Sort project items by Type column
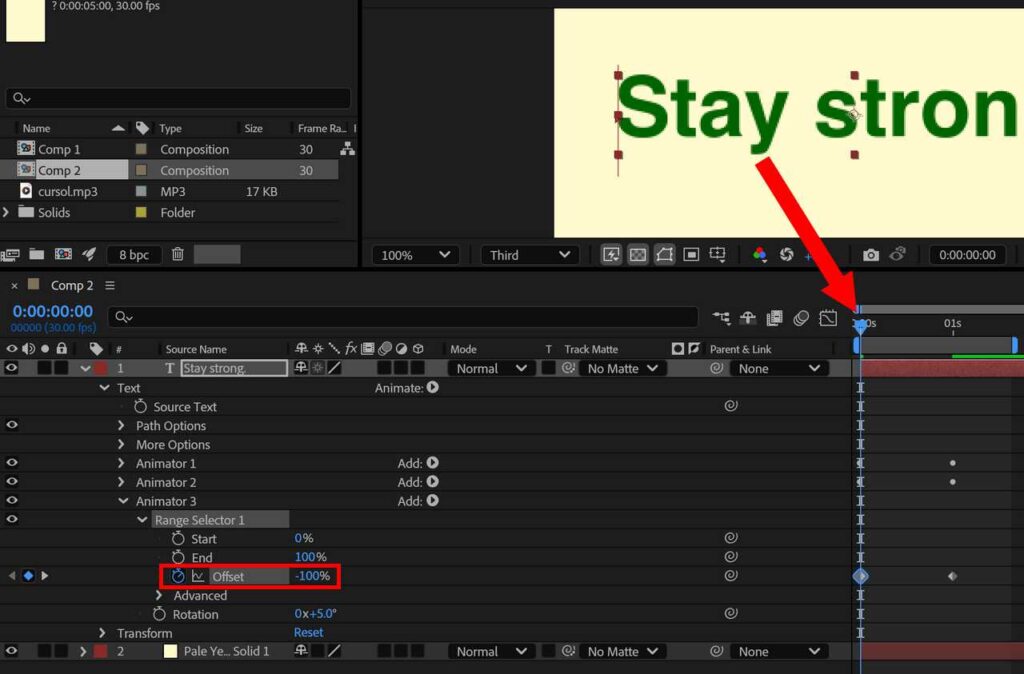 (x=170, y=128)
